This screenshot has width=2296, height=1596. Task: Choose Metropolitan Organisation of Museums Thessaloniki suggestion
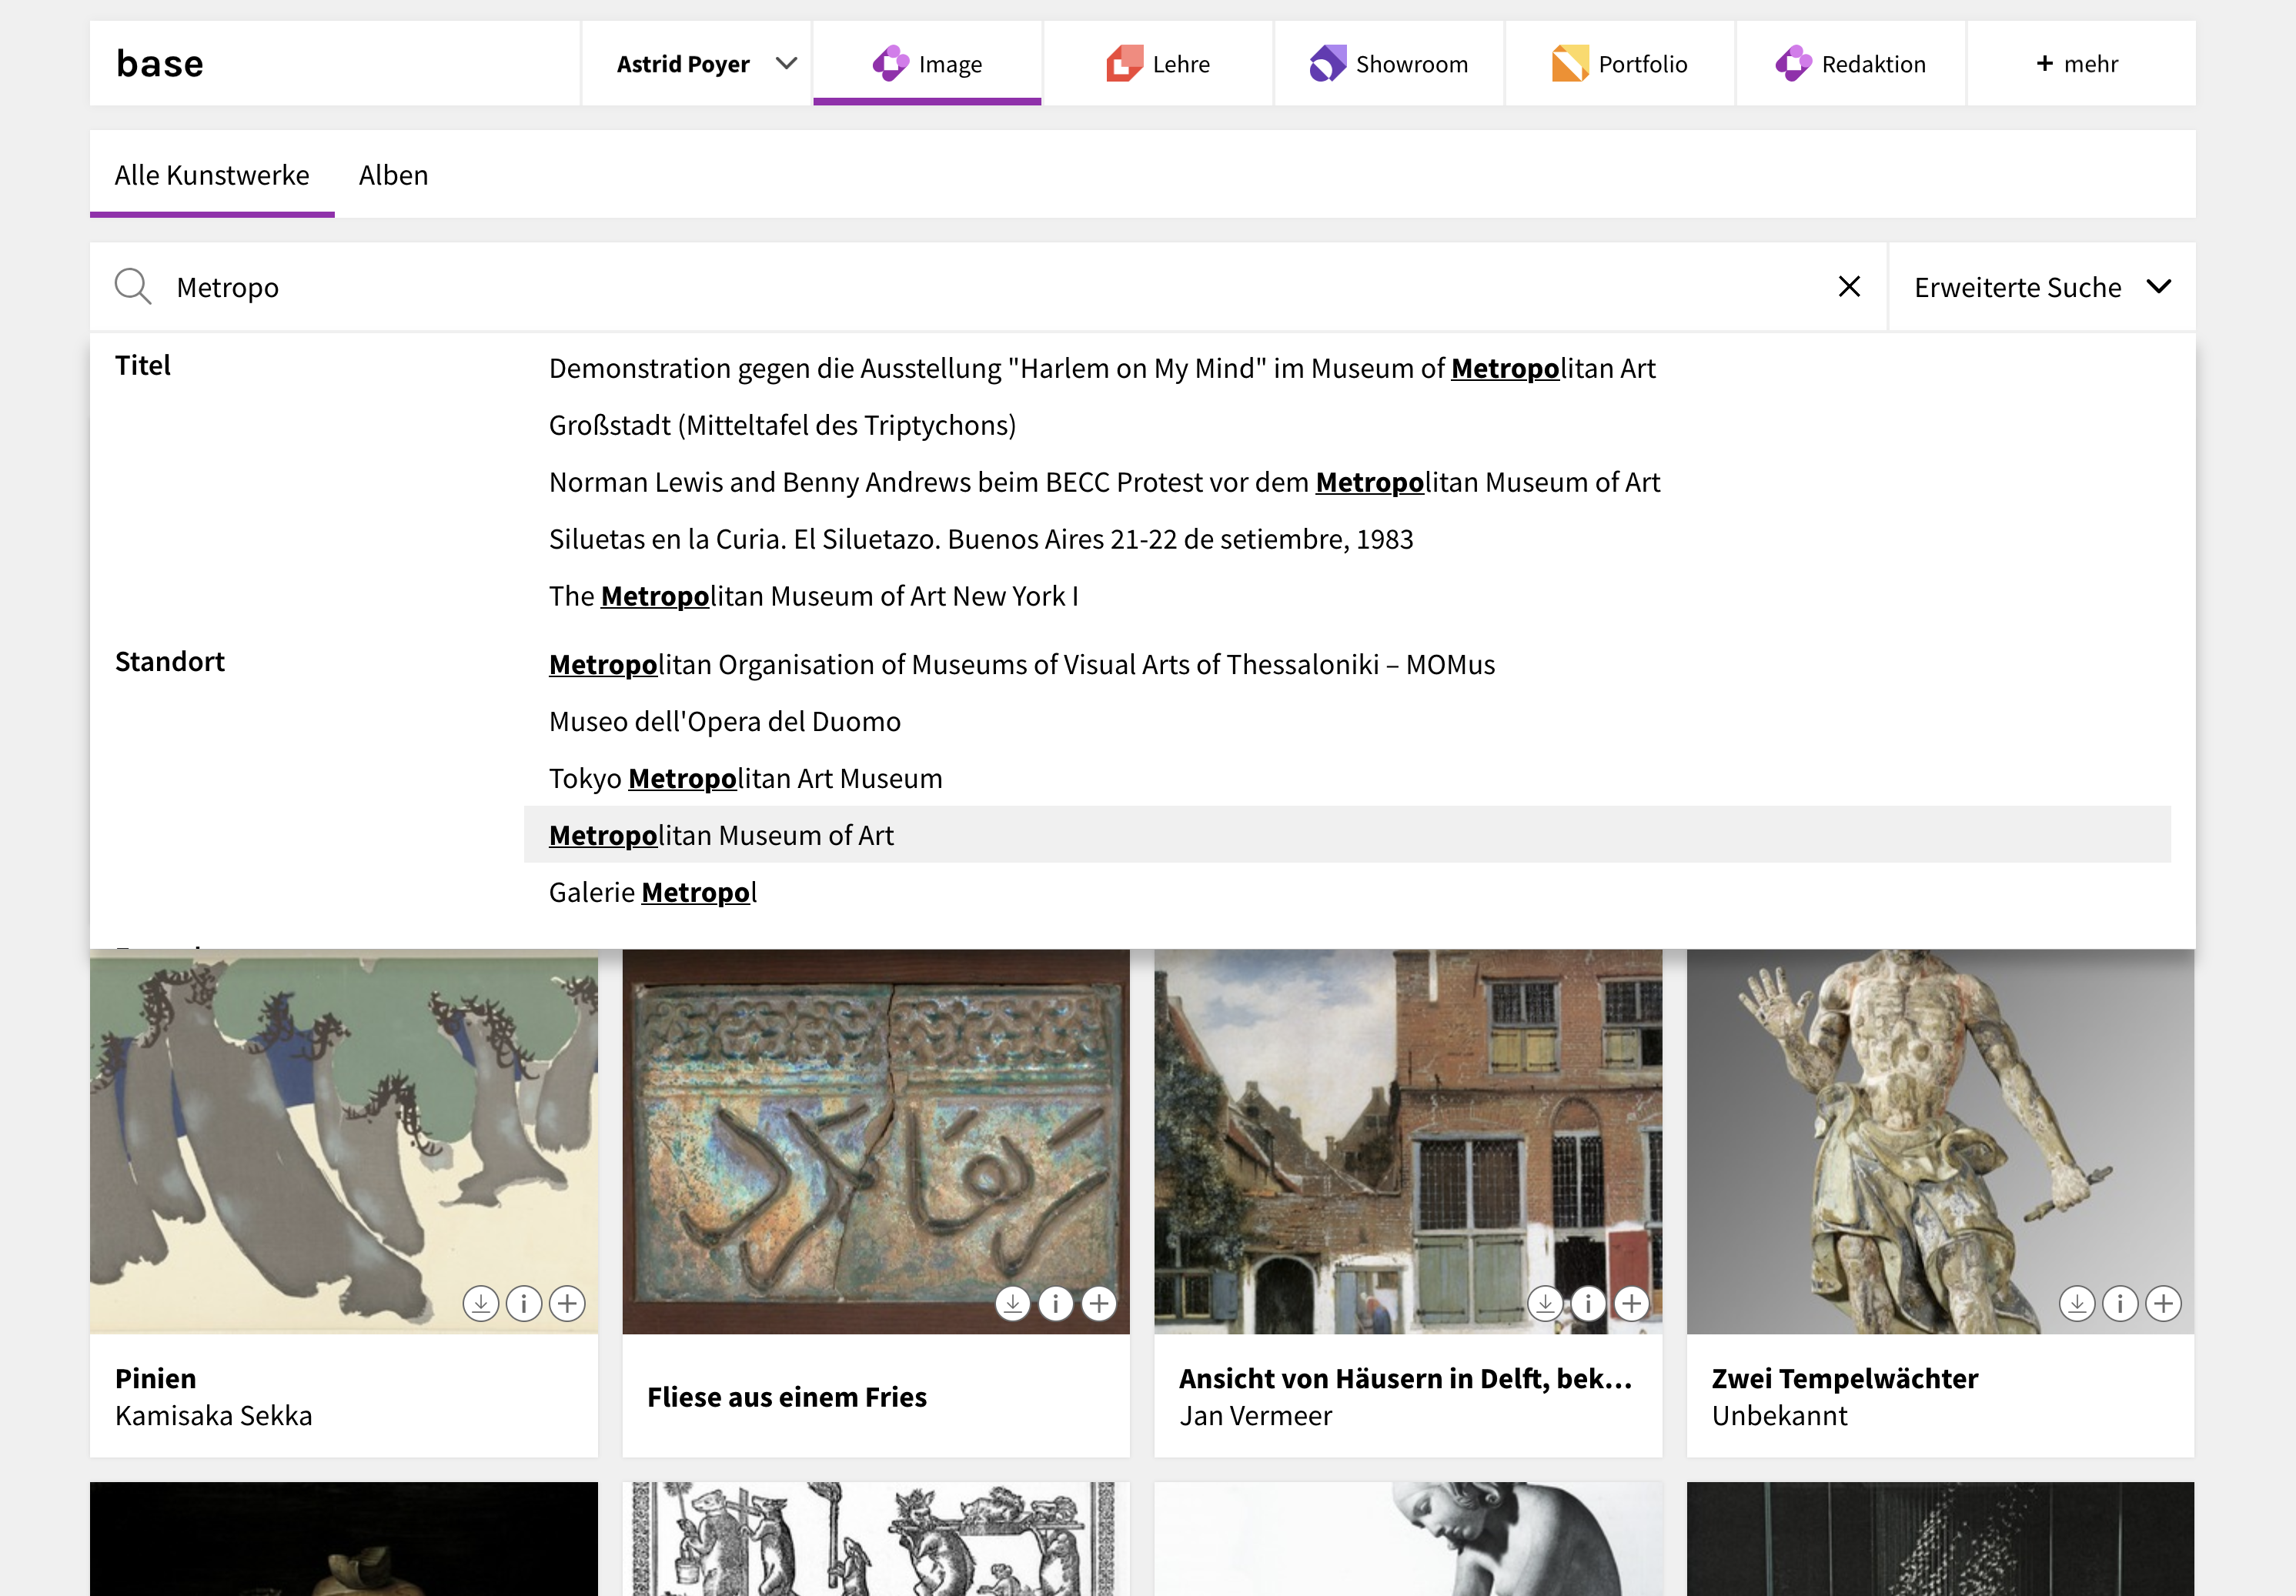1347,664
